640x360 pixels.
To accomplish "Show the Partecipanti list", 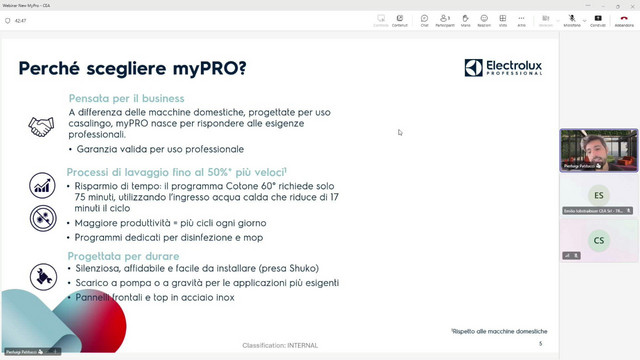I will (444, 21).
